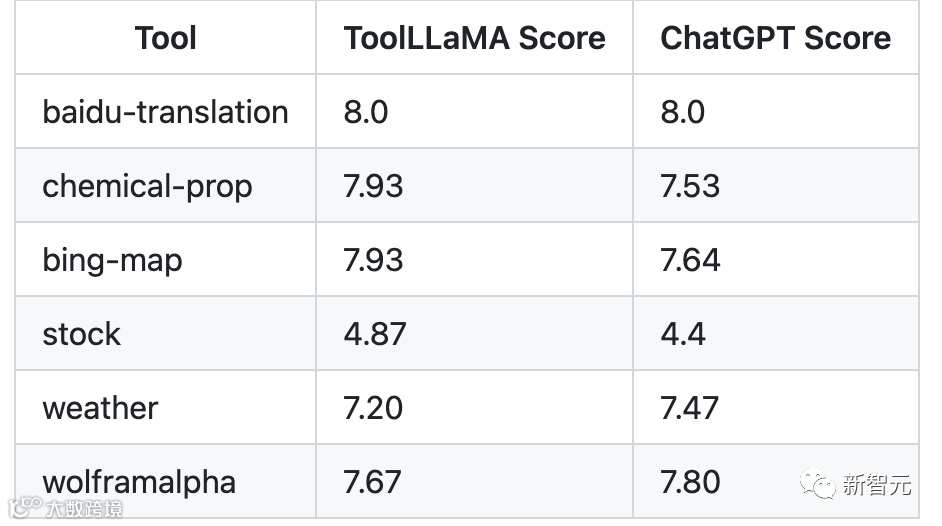
Task: Click the WeChat logo beside 新智元
Action: [820, 486]
